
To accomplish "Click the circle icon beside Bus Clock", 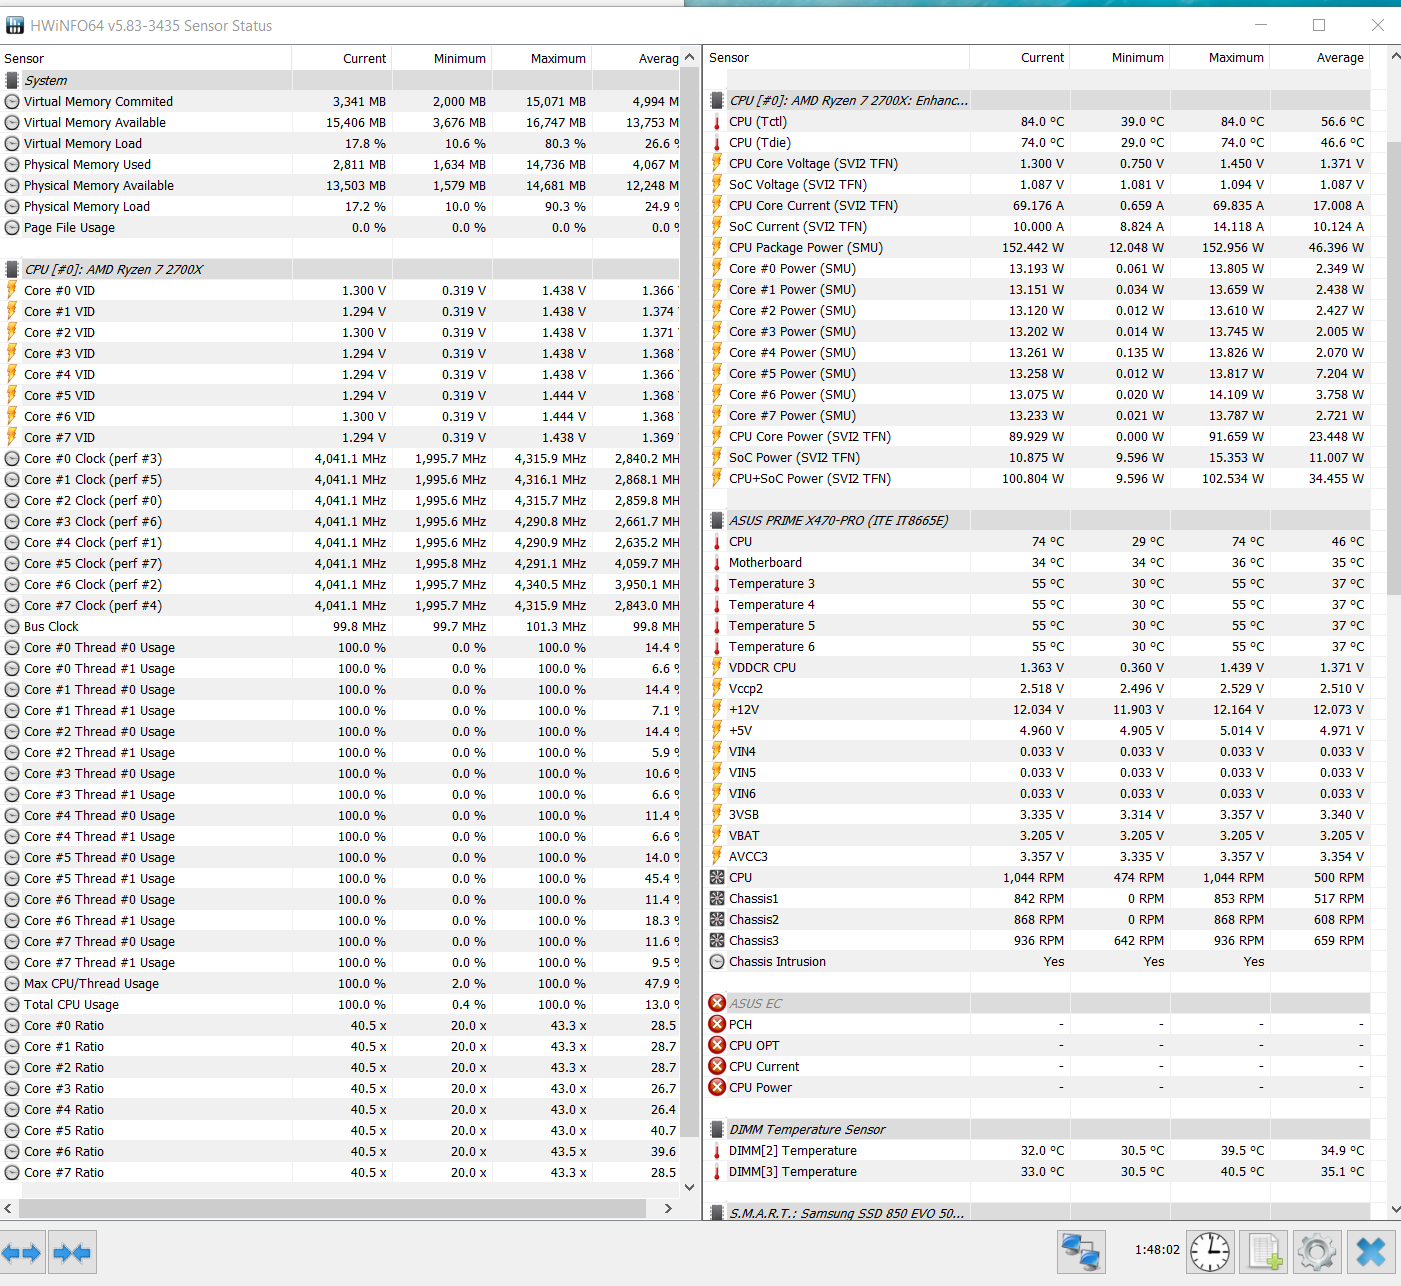I will tap(12, 626).
